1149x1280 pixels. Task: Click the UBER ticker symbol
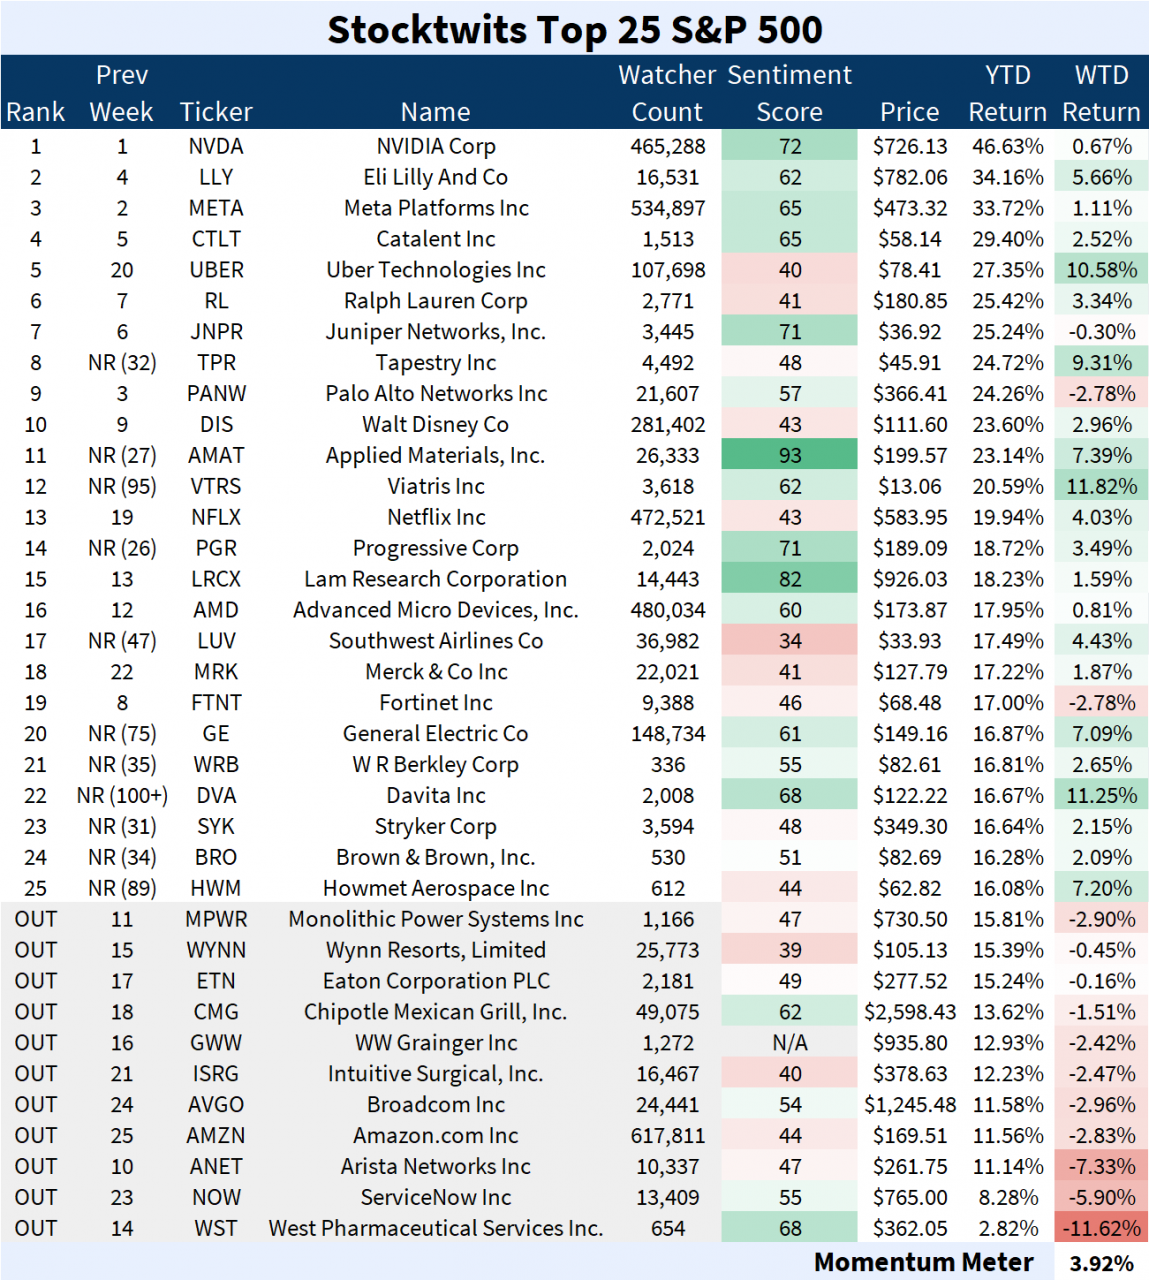pos(216,269)
